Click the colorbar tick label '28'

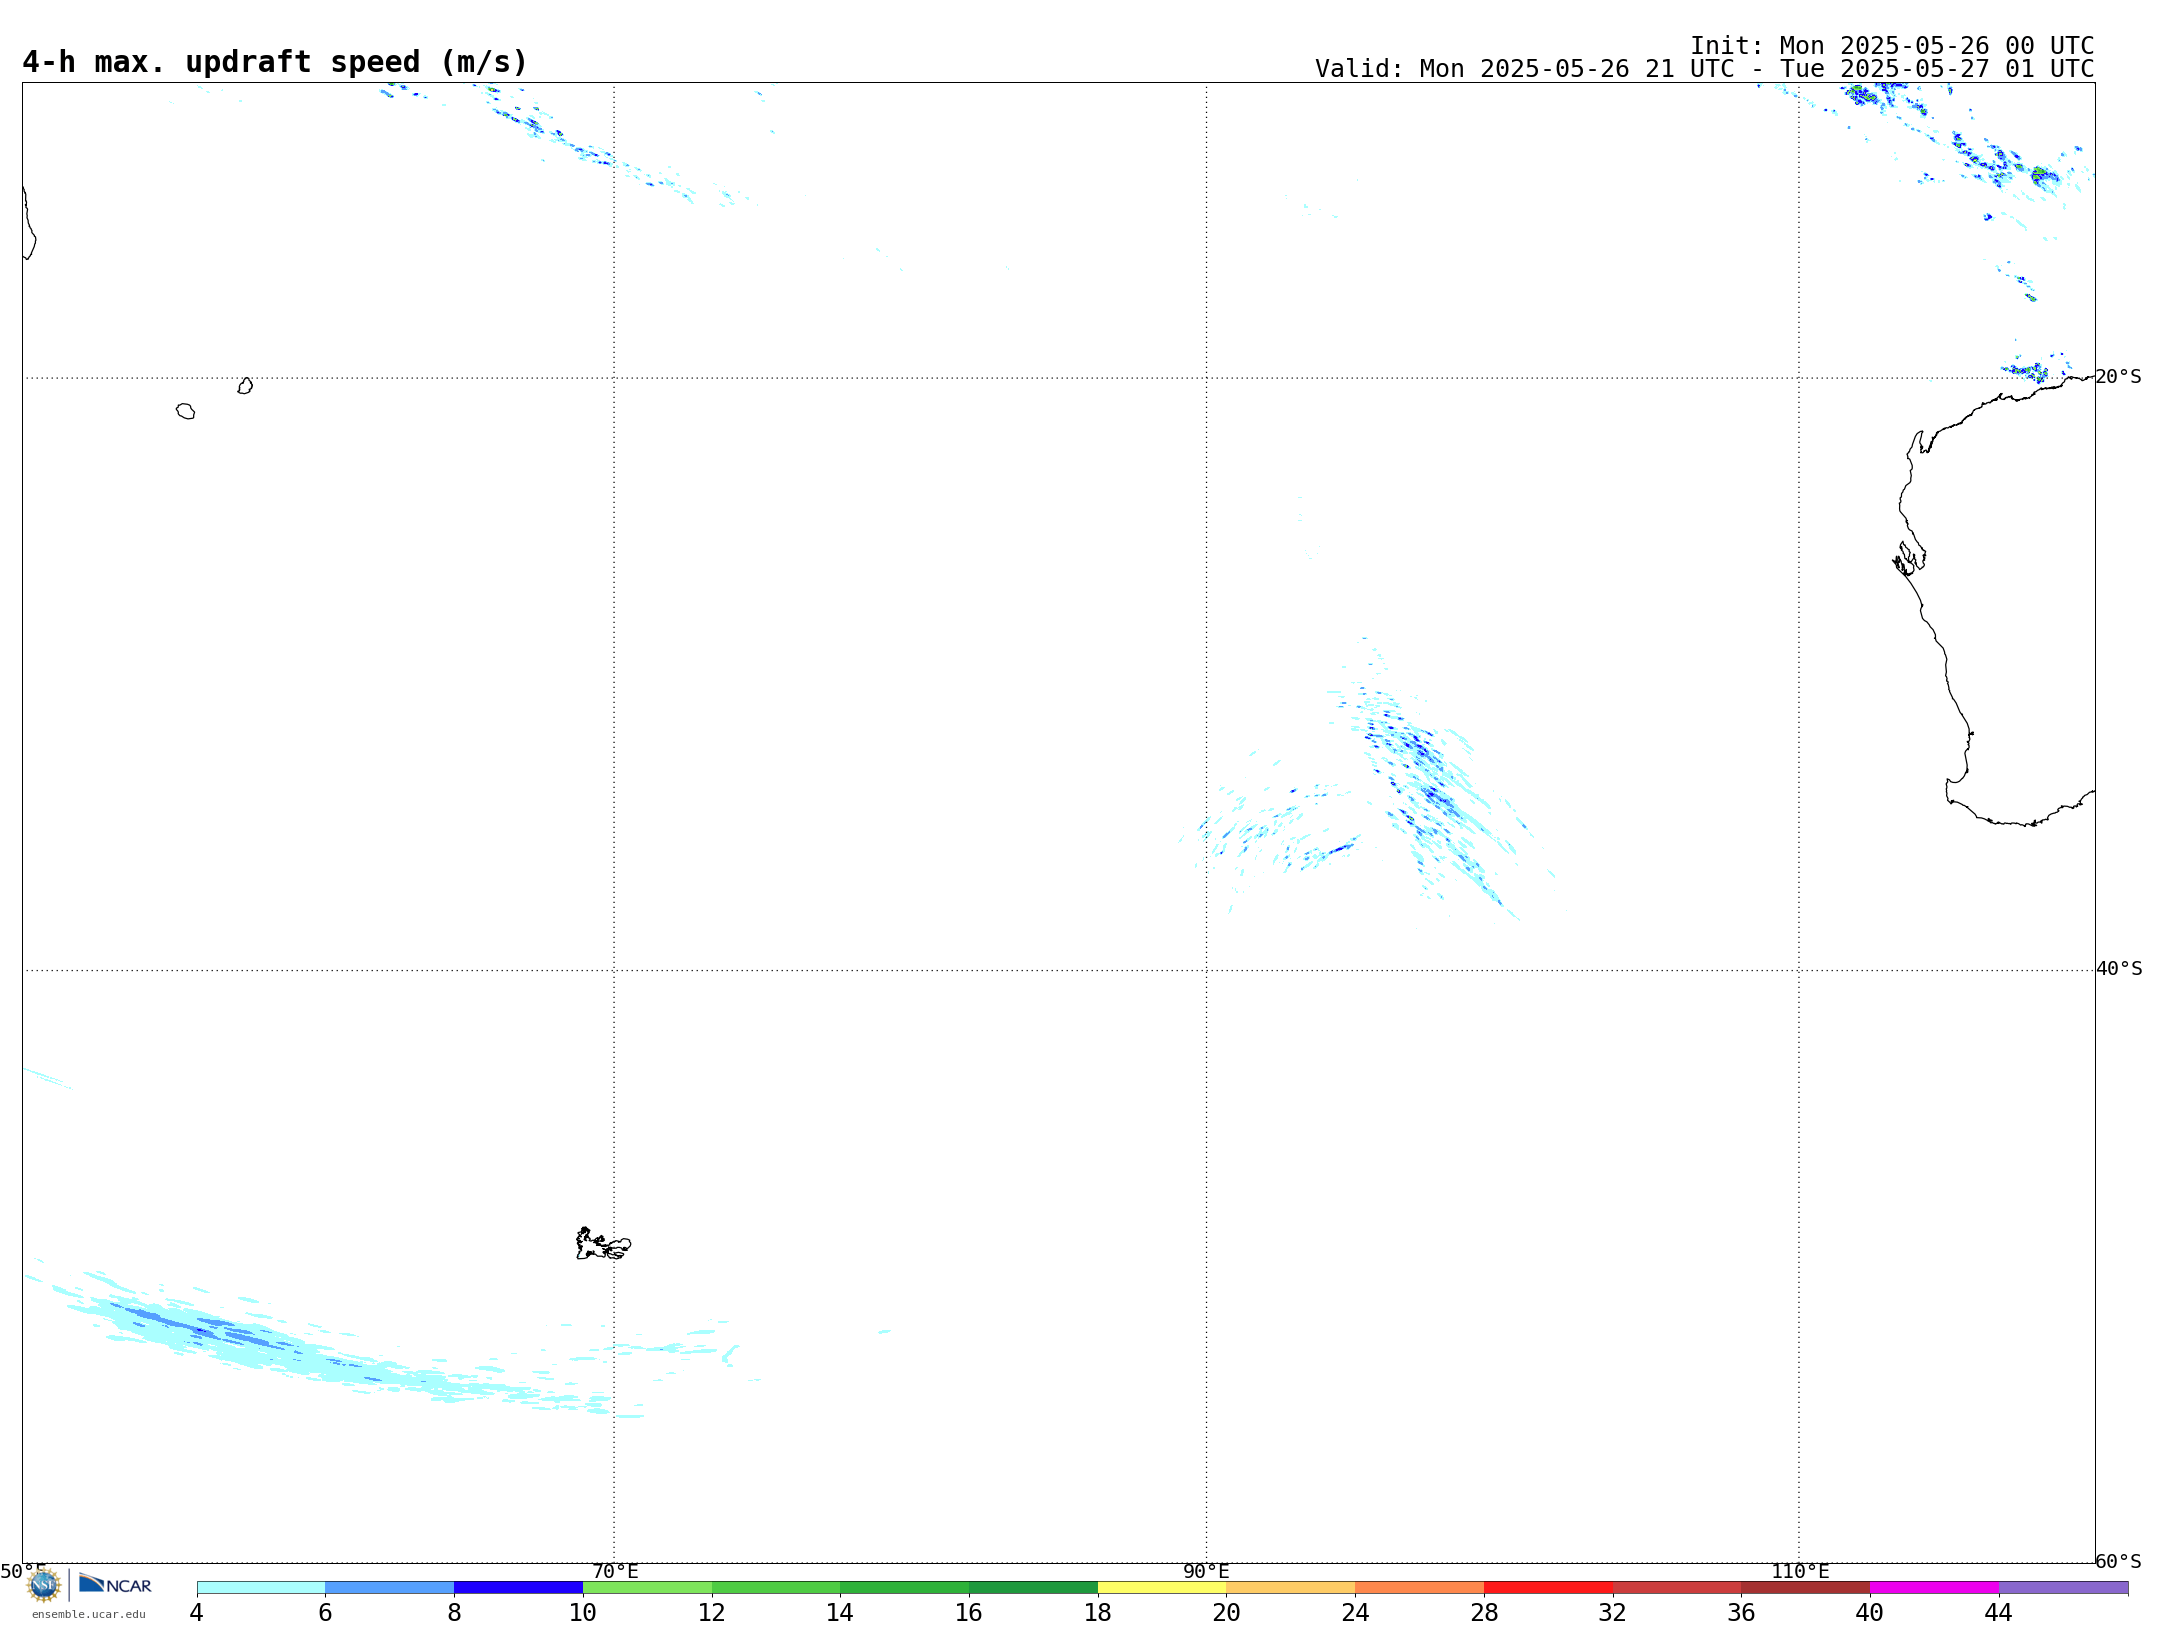(x=1484, y=1612)
